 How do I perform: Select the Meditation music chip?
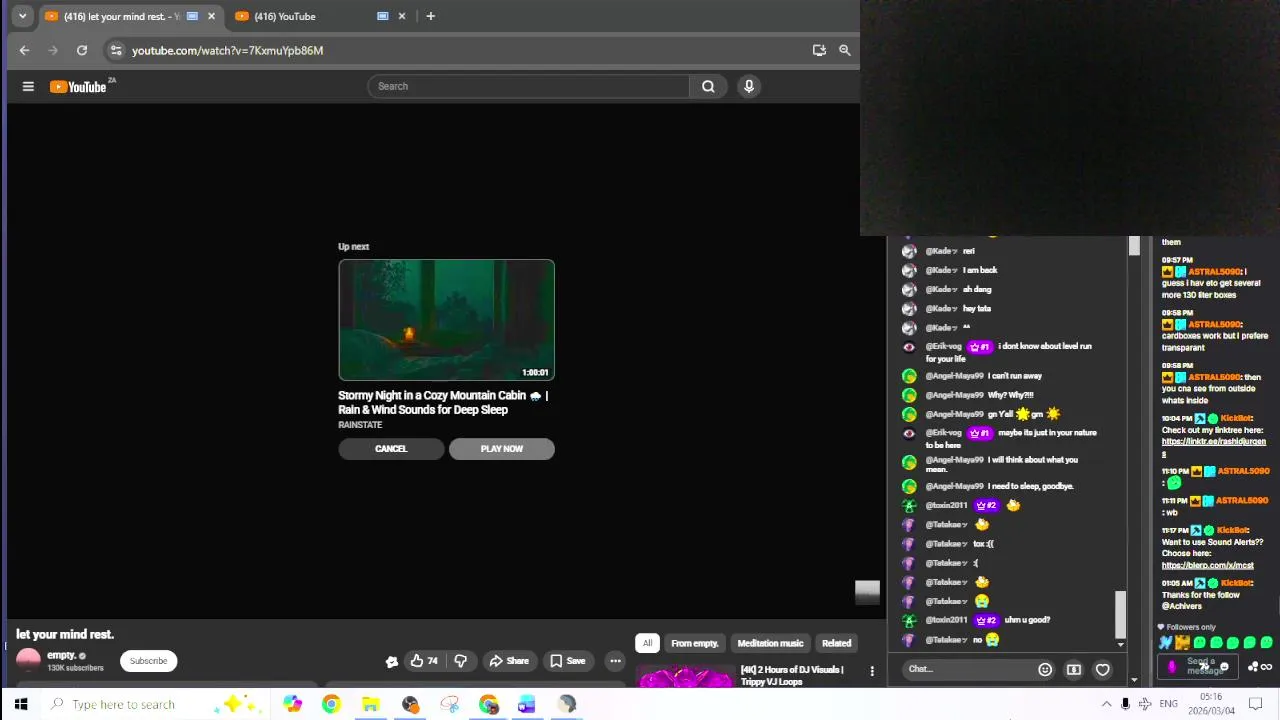770,643
